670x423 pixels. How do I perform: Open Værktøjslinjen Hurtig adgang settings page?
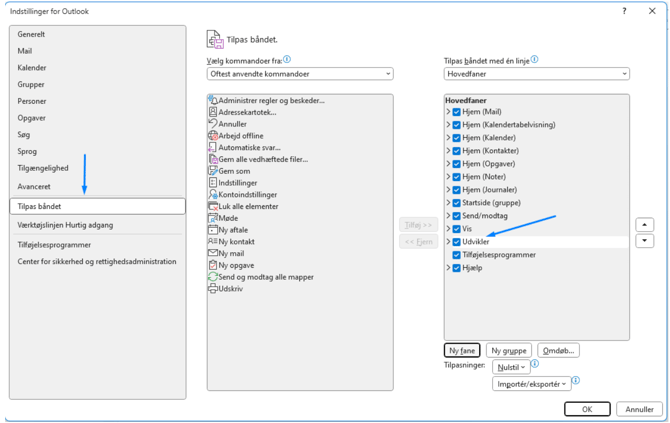[65, 225]
